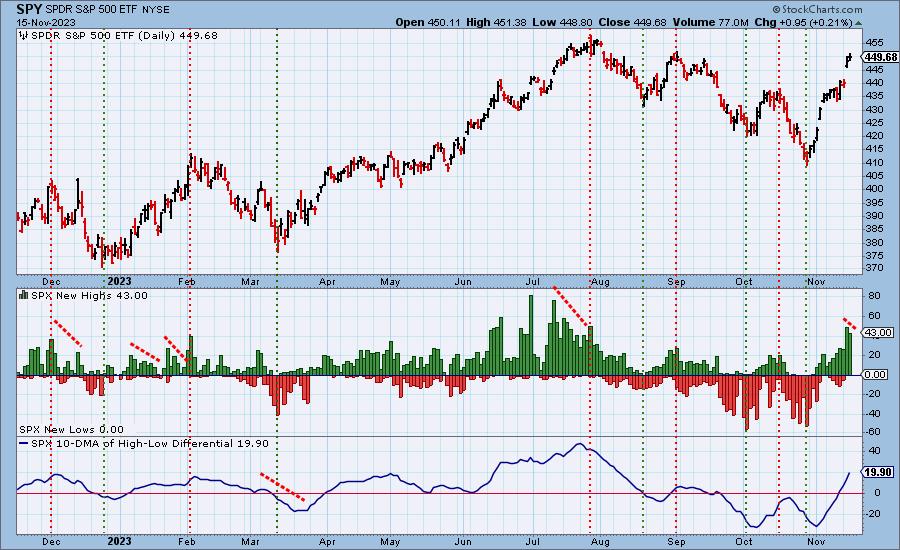The height and width of the screenshot is (550, 900).
Task: Click Jun label on the bottom date axis
Action: pos(463,541)
